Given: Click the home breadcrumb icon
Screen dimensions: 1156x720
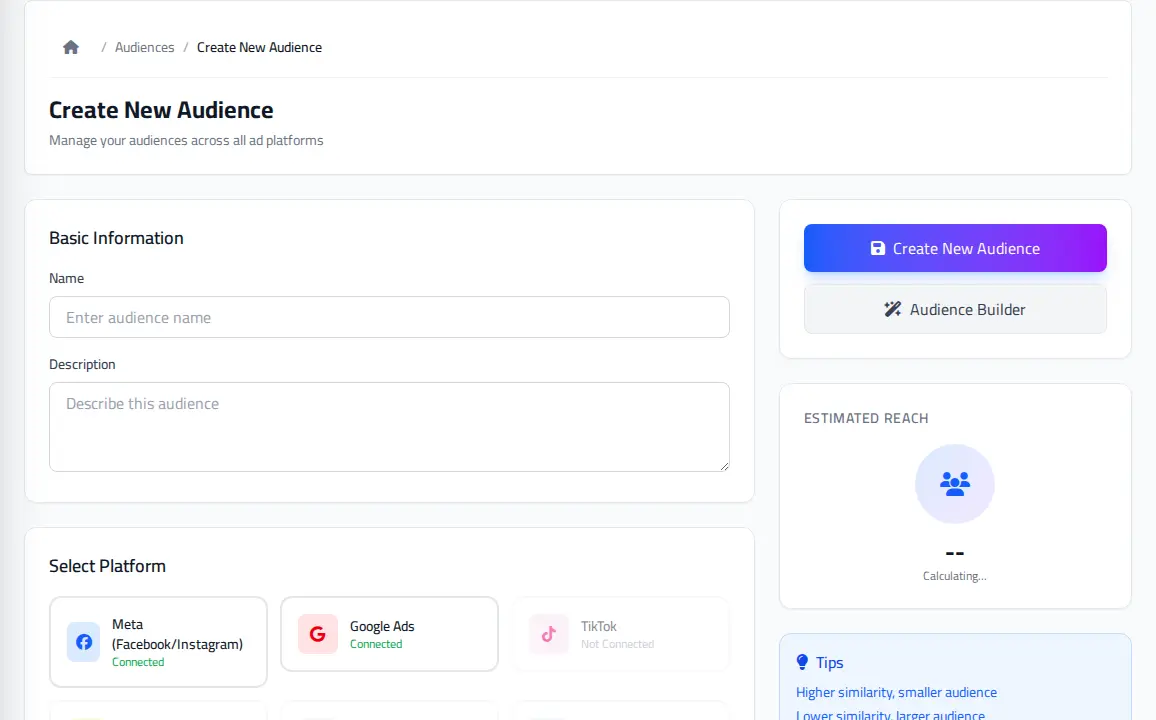Looking at the screenshot, I should (71, 47).
